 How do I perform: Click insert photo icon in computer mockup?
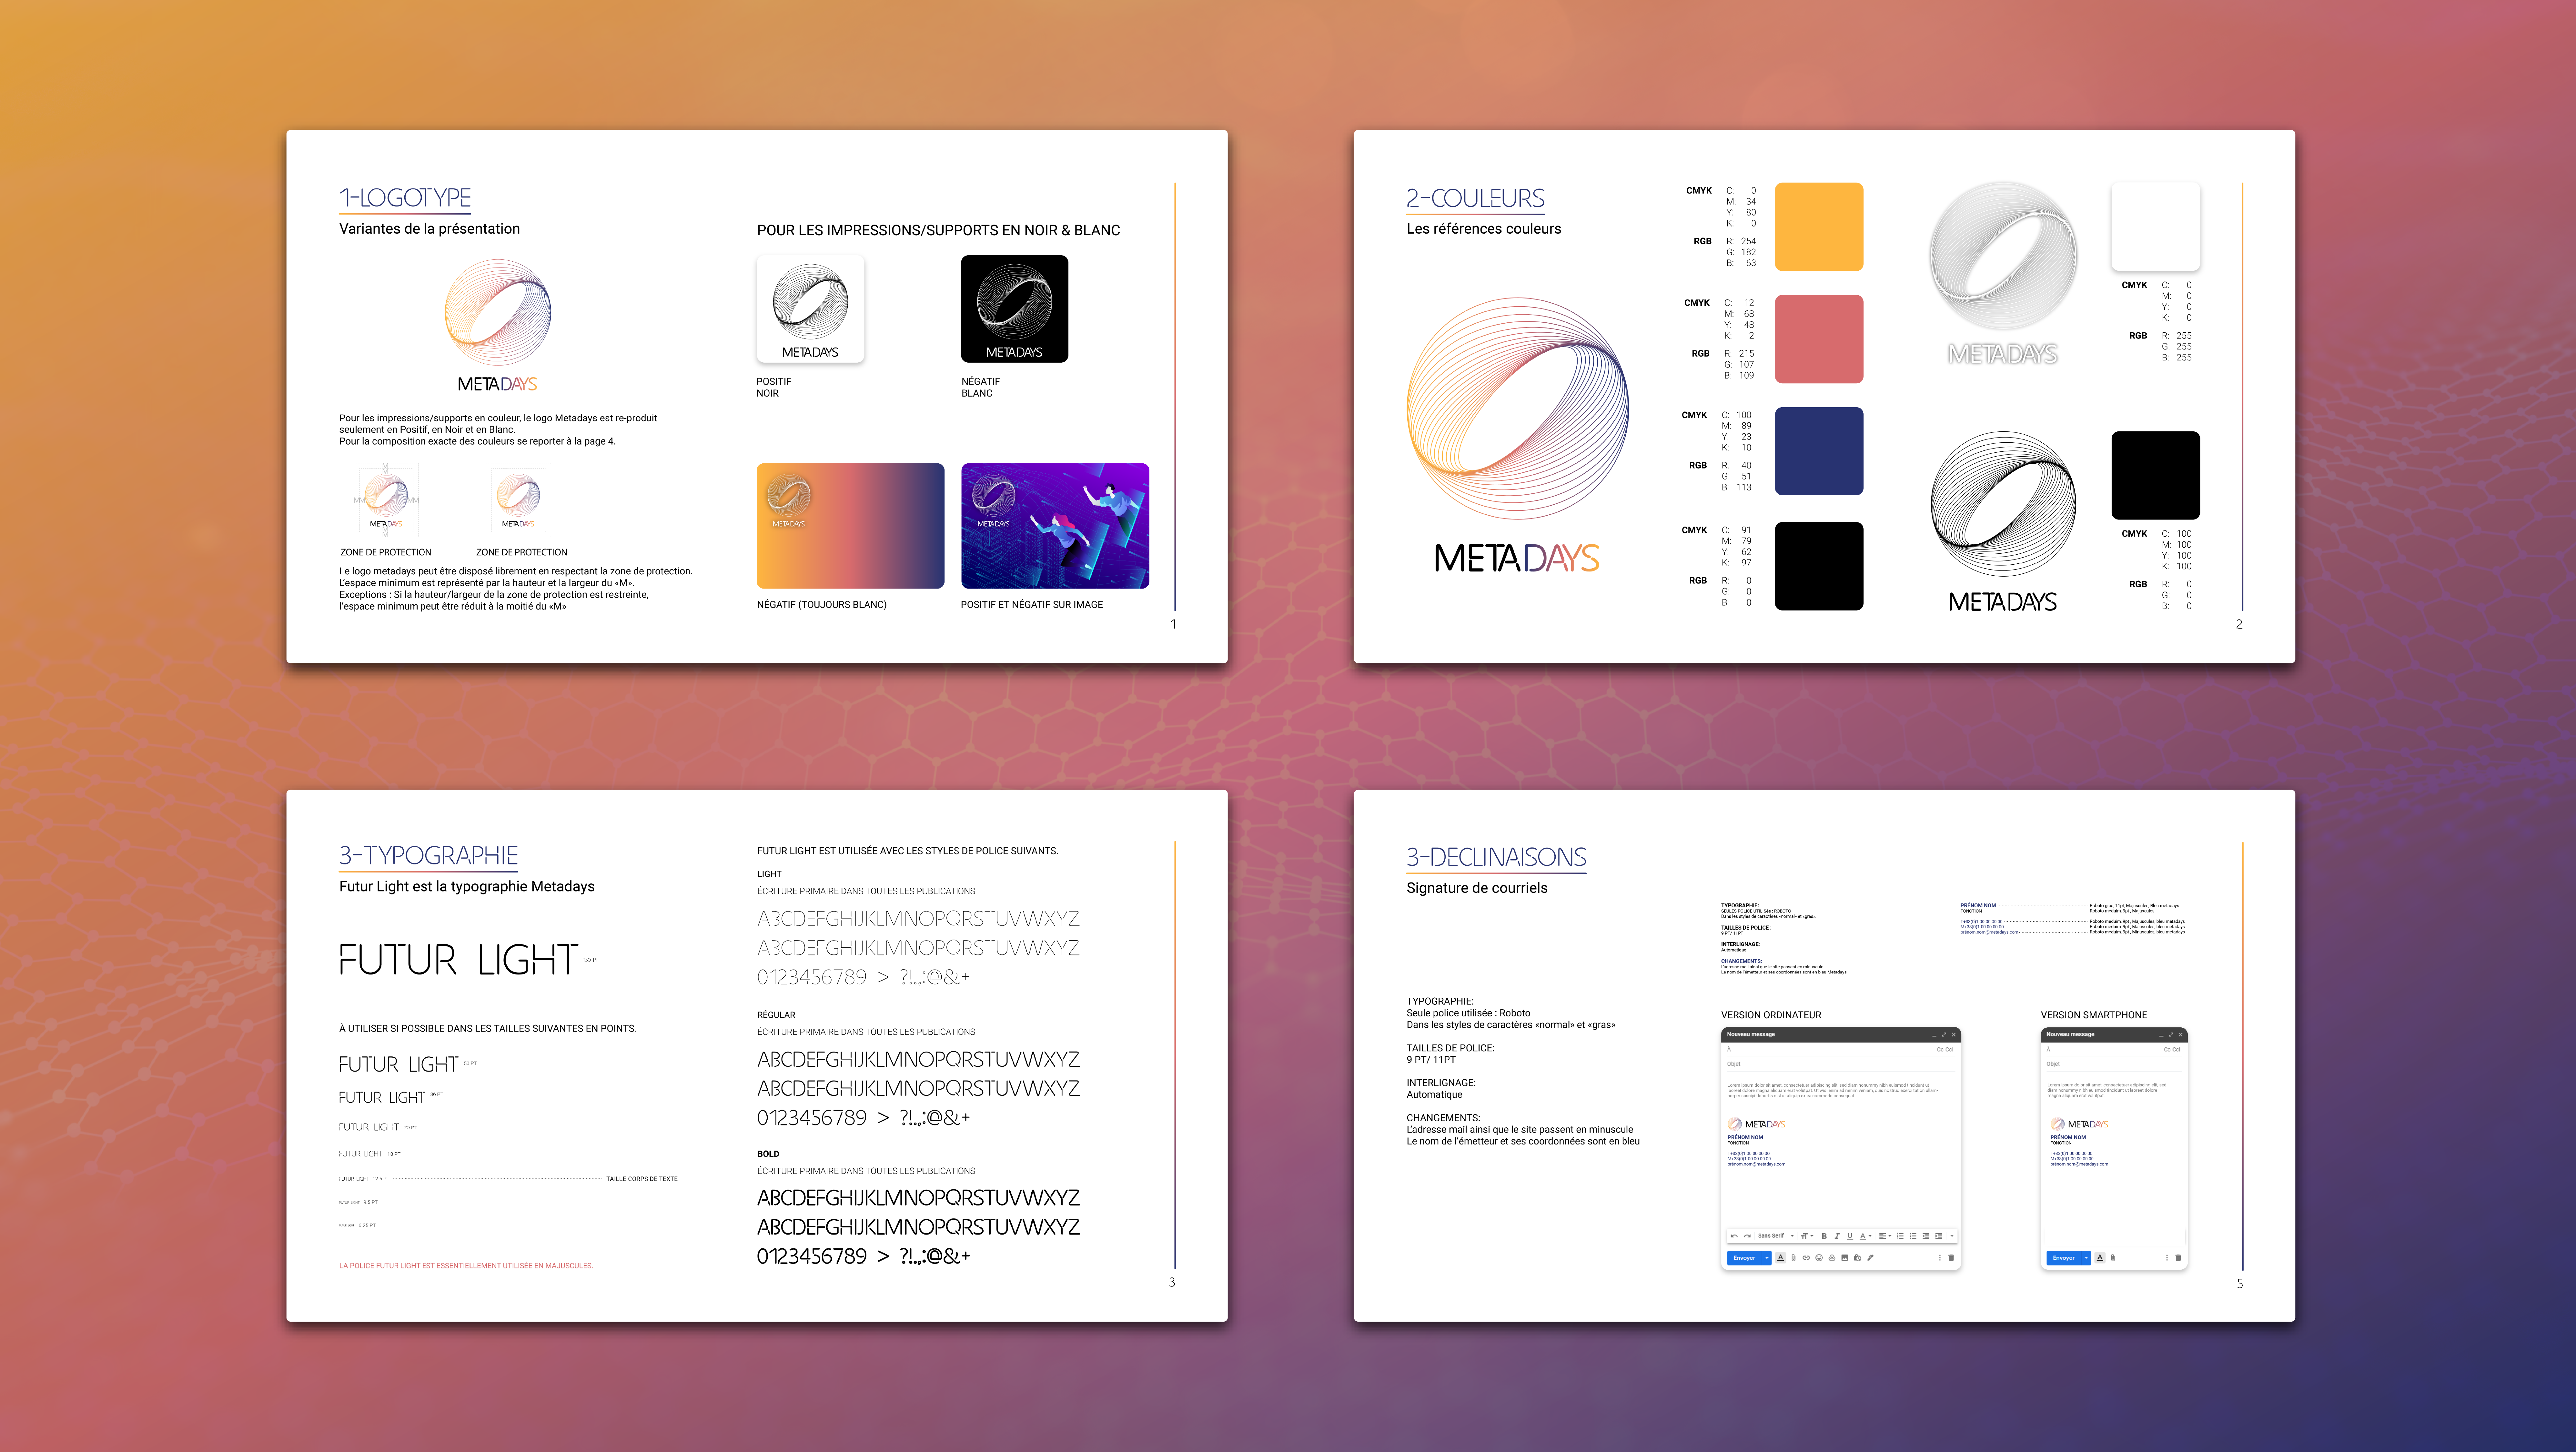pyautogui.click(x=1845, y=1258)
